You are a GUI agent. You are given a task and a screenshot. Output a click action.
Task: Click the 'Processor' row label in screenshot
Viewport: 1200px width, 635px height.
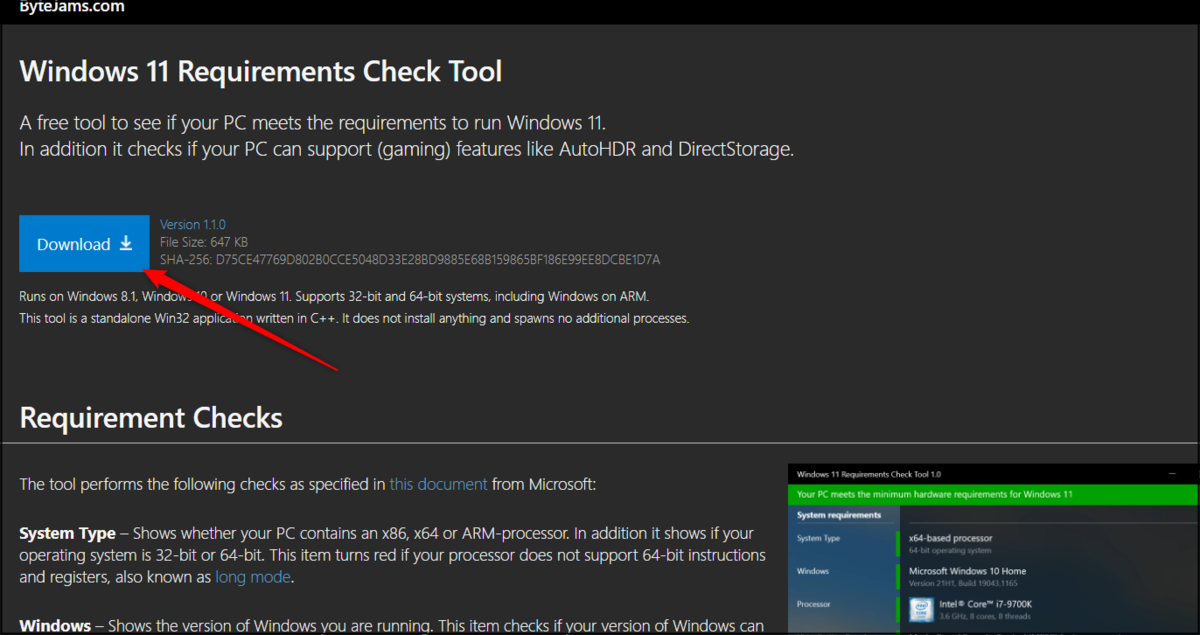[814, 604]
